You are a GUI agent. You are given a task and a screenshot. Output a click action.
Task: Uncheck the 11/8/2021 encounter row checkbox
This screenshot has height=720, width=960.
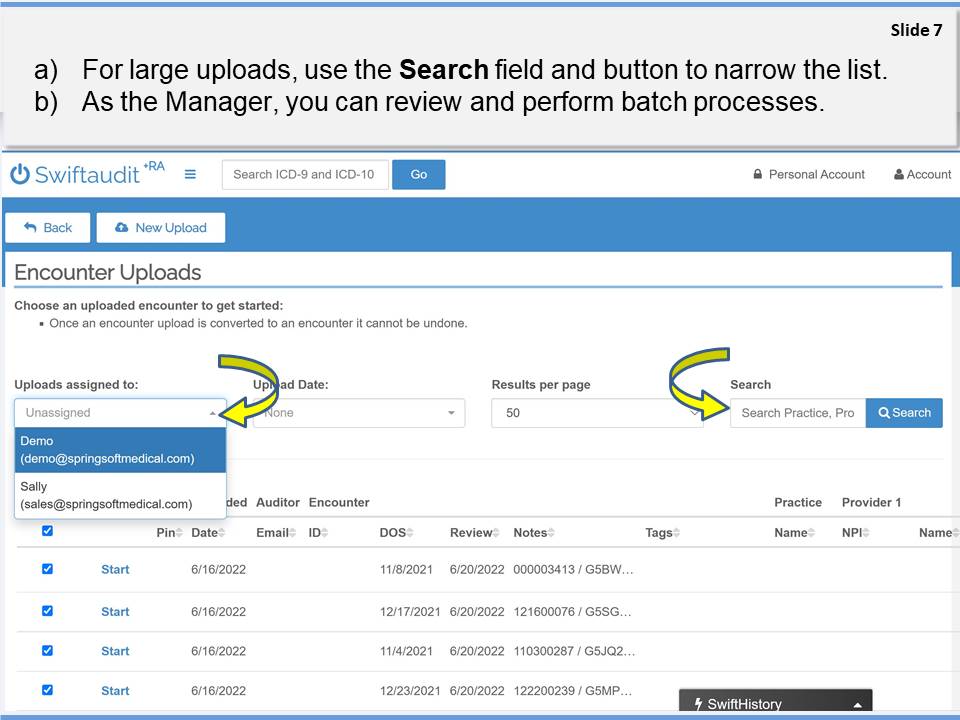coord(47,569)
